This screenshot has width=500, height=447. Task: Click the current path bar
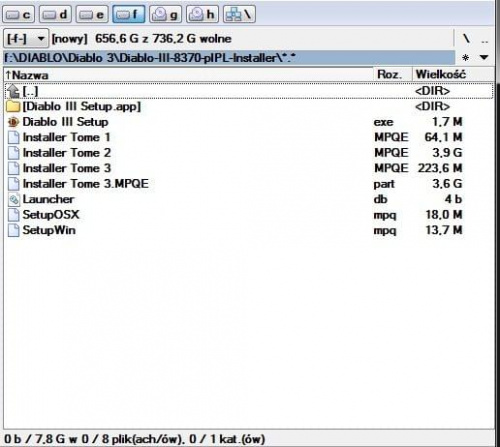tap(229, 58)
